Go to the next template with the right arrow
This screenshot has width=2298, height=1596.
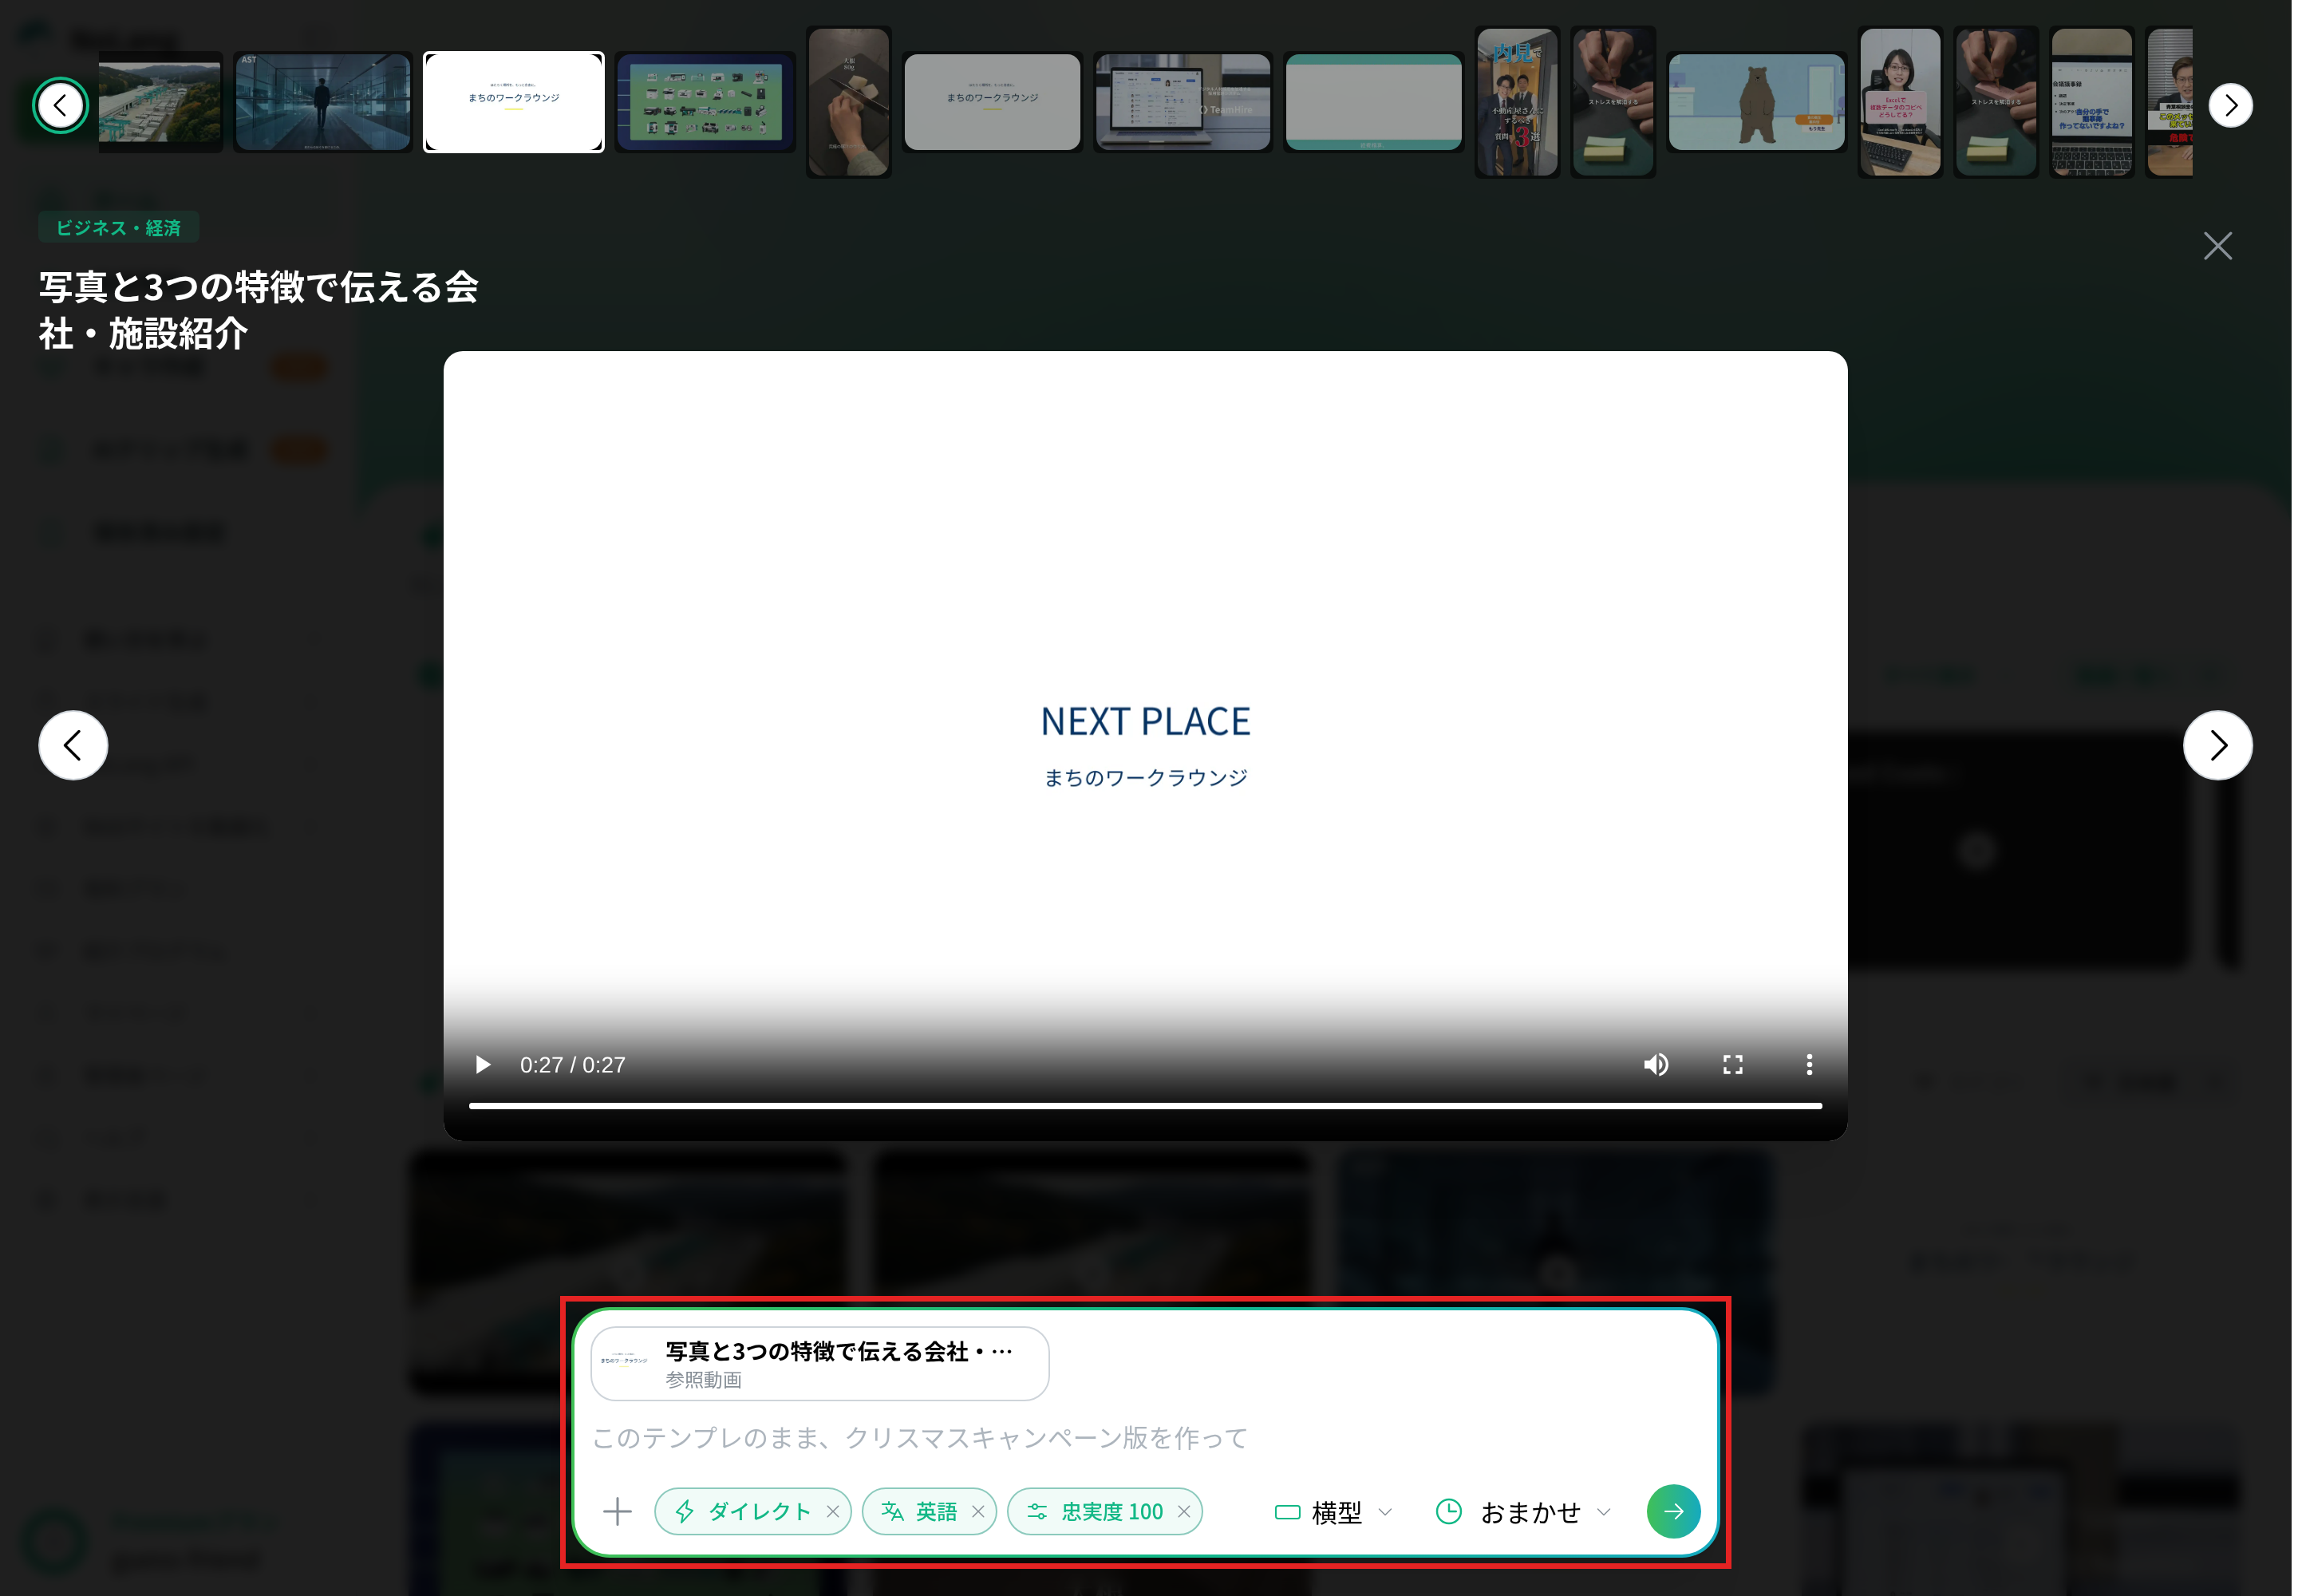[2218, 745]
